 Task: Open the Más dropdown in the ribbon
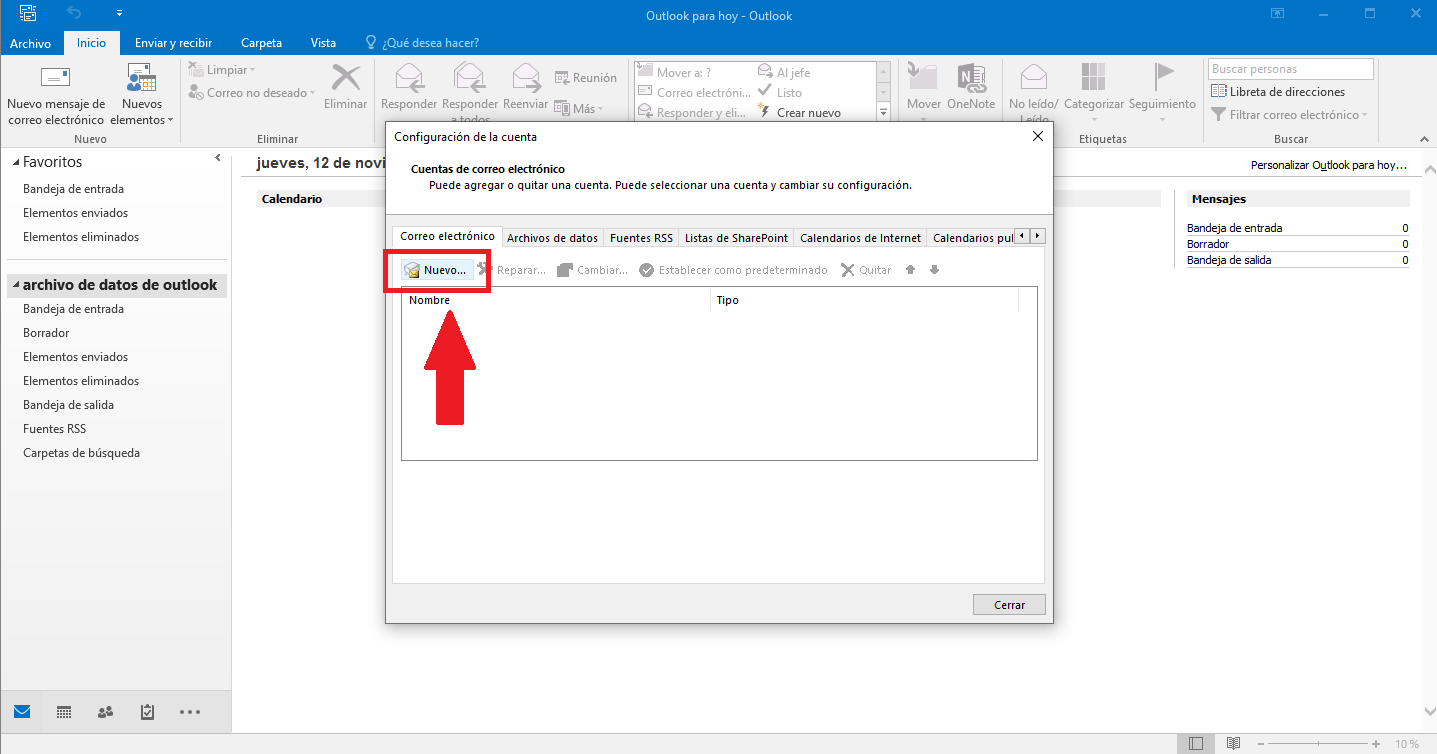point(578,109)
